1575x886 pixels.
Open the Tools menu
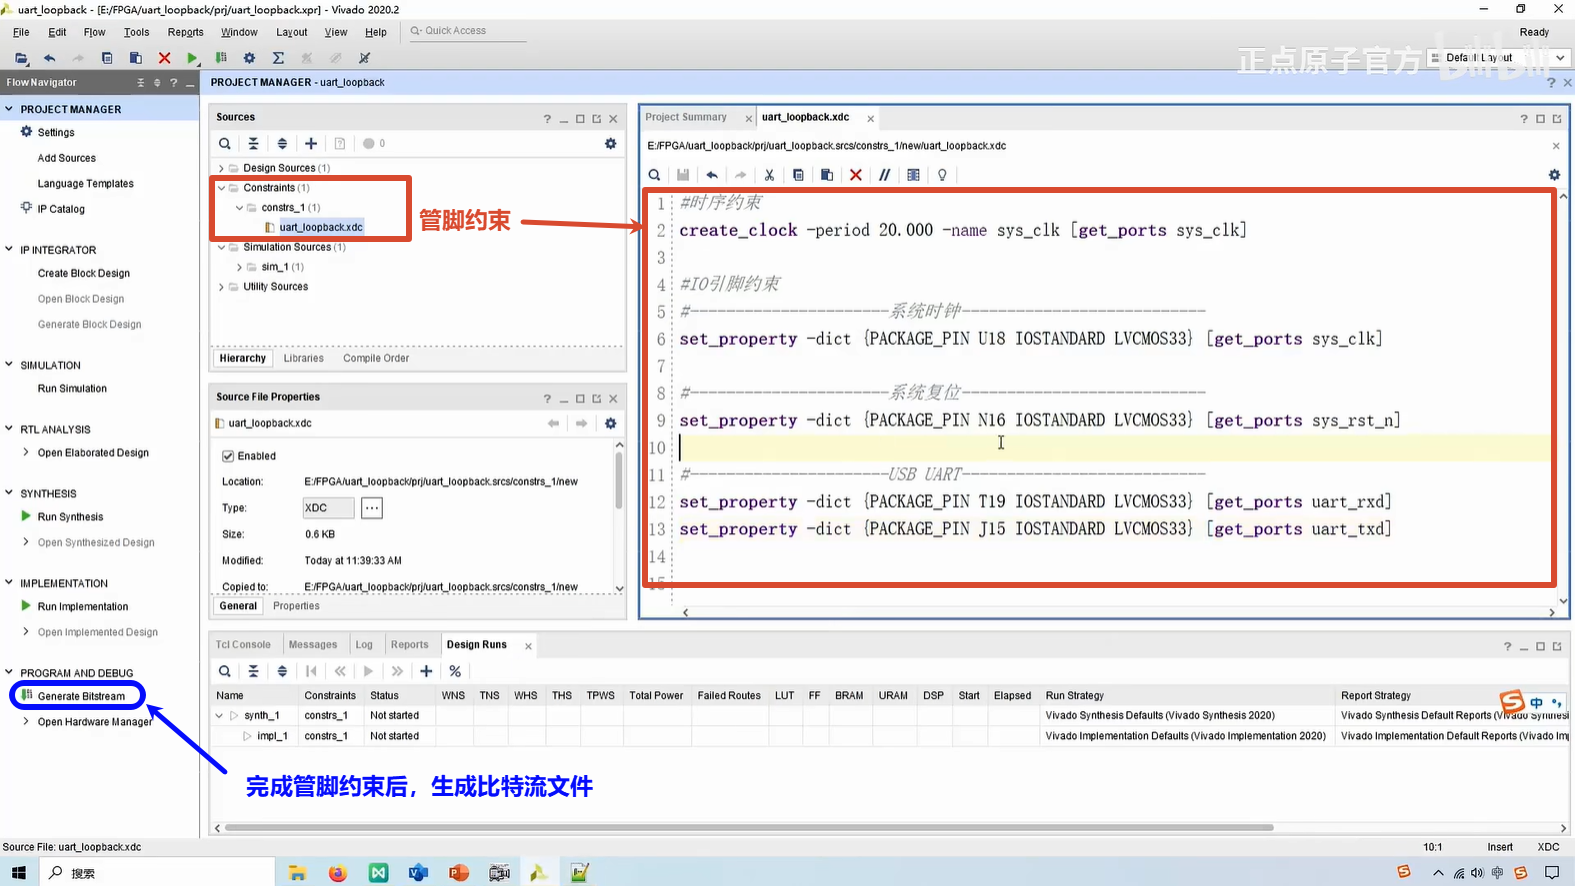coord(136,32)
